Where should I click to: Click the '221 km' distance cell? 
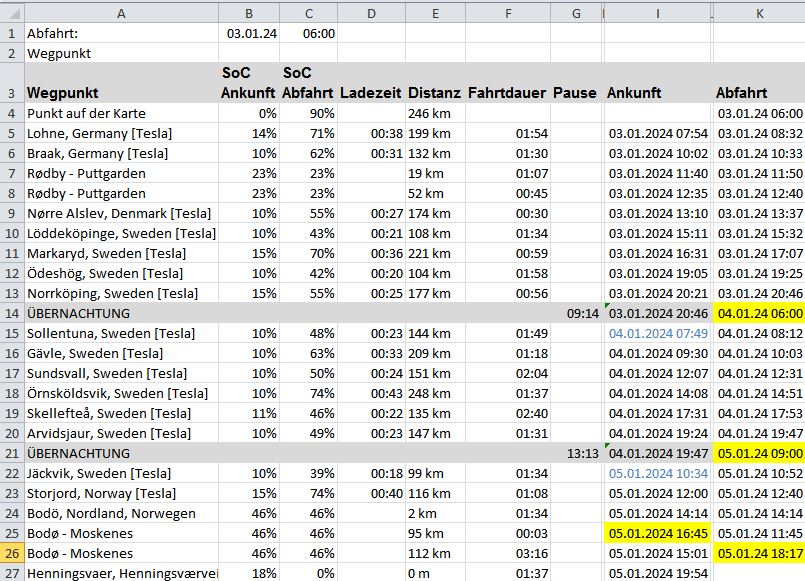pos(435,253)
